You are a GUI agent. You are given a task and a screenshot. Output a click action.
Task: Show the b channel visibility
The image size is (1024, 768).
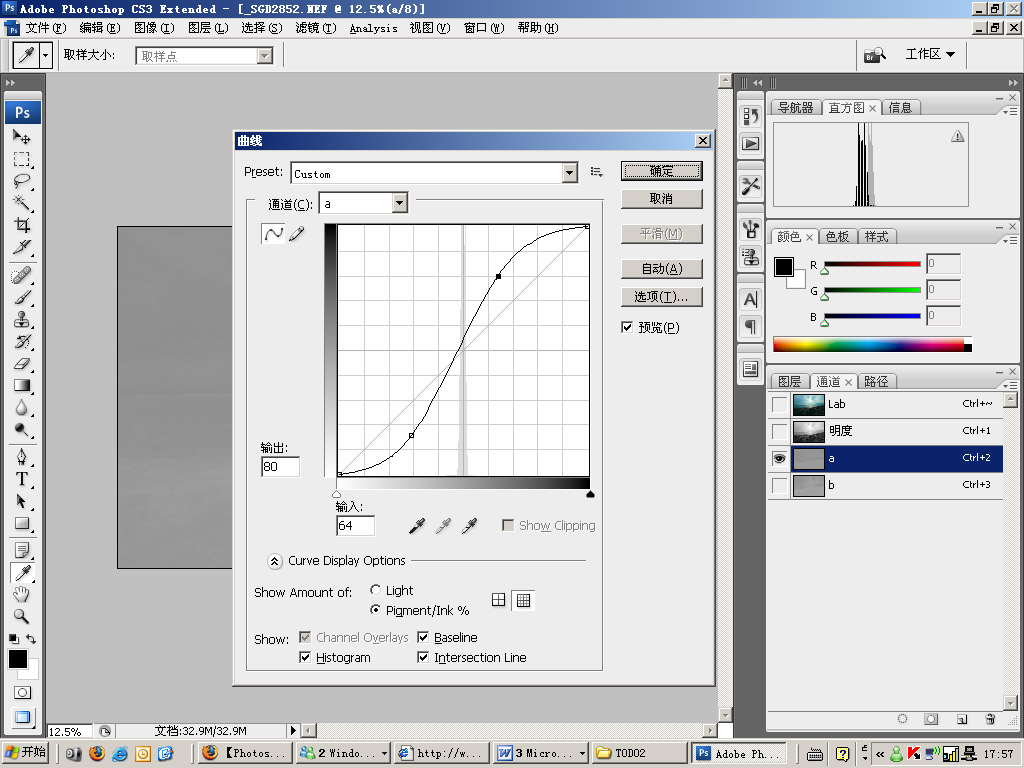coord(780,485)
